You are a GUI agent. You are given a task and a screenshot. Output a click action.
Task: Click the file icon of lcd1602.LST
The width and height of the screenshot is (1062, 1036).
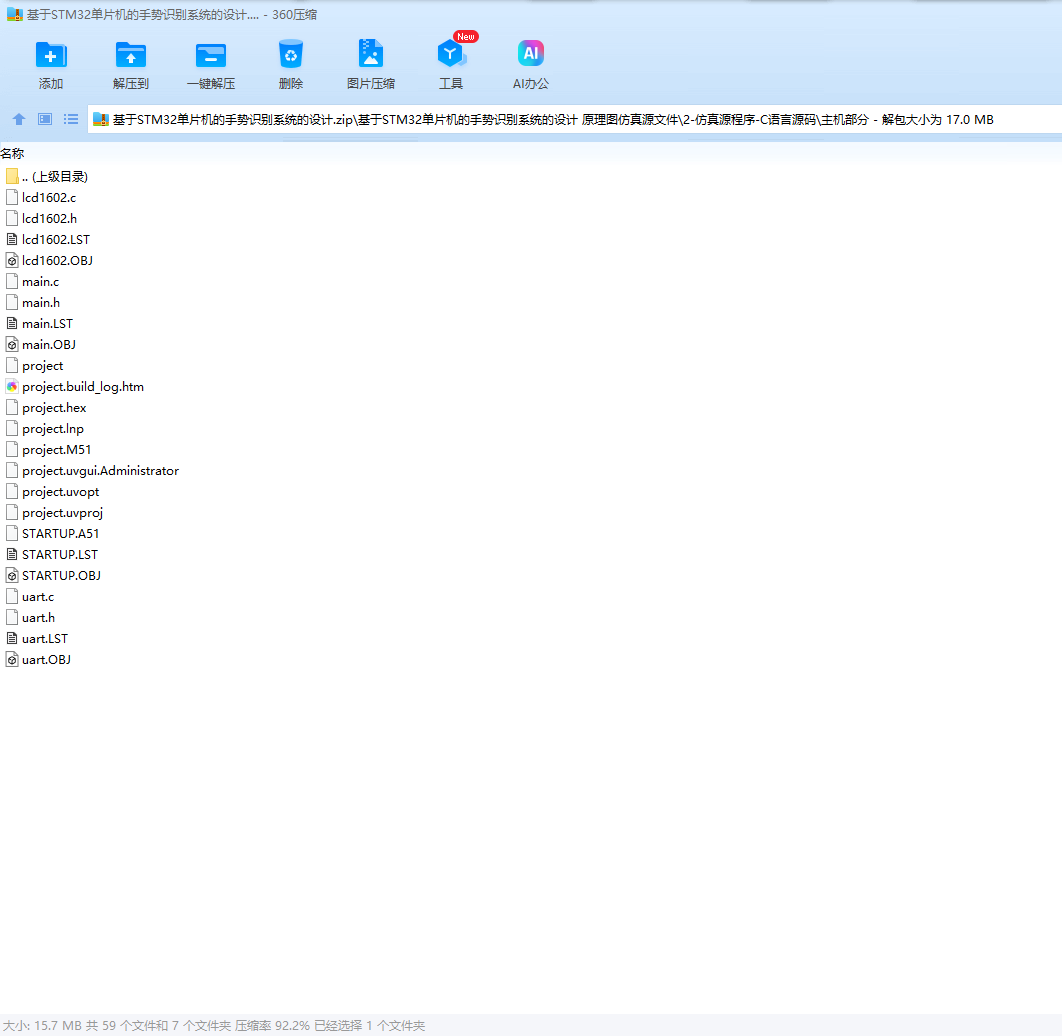pyautogui.click(x=12, y=240)
